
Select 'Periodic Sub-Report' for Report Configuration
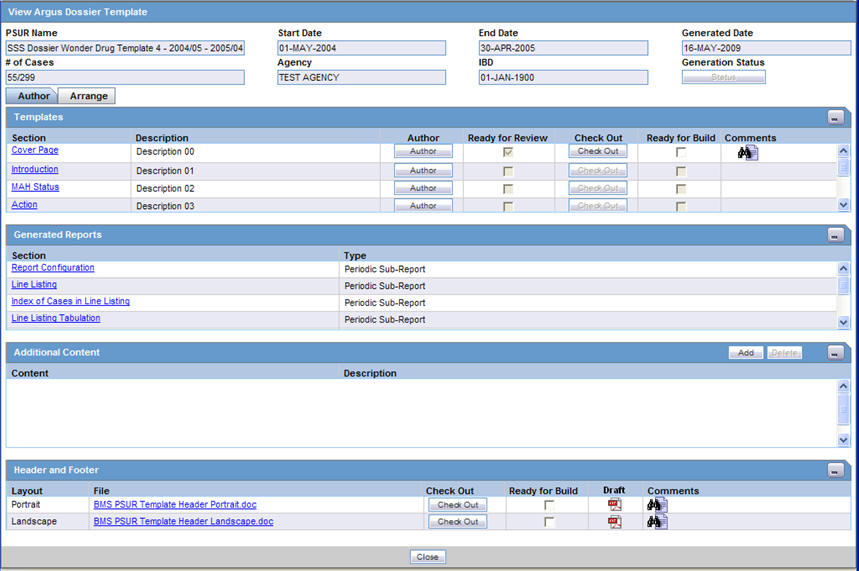(x=385, y=269)
